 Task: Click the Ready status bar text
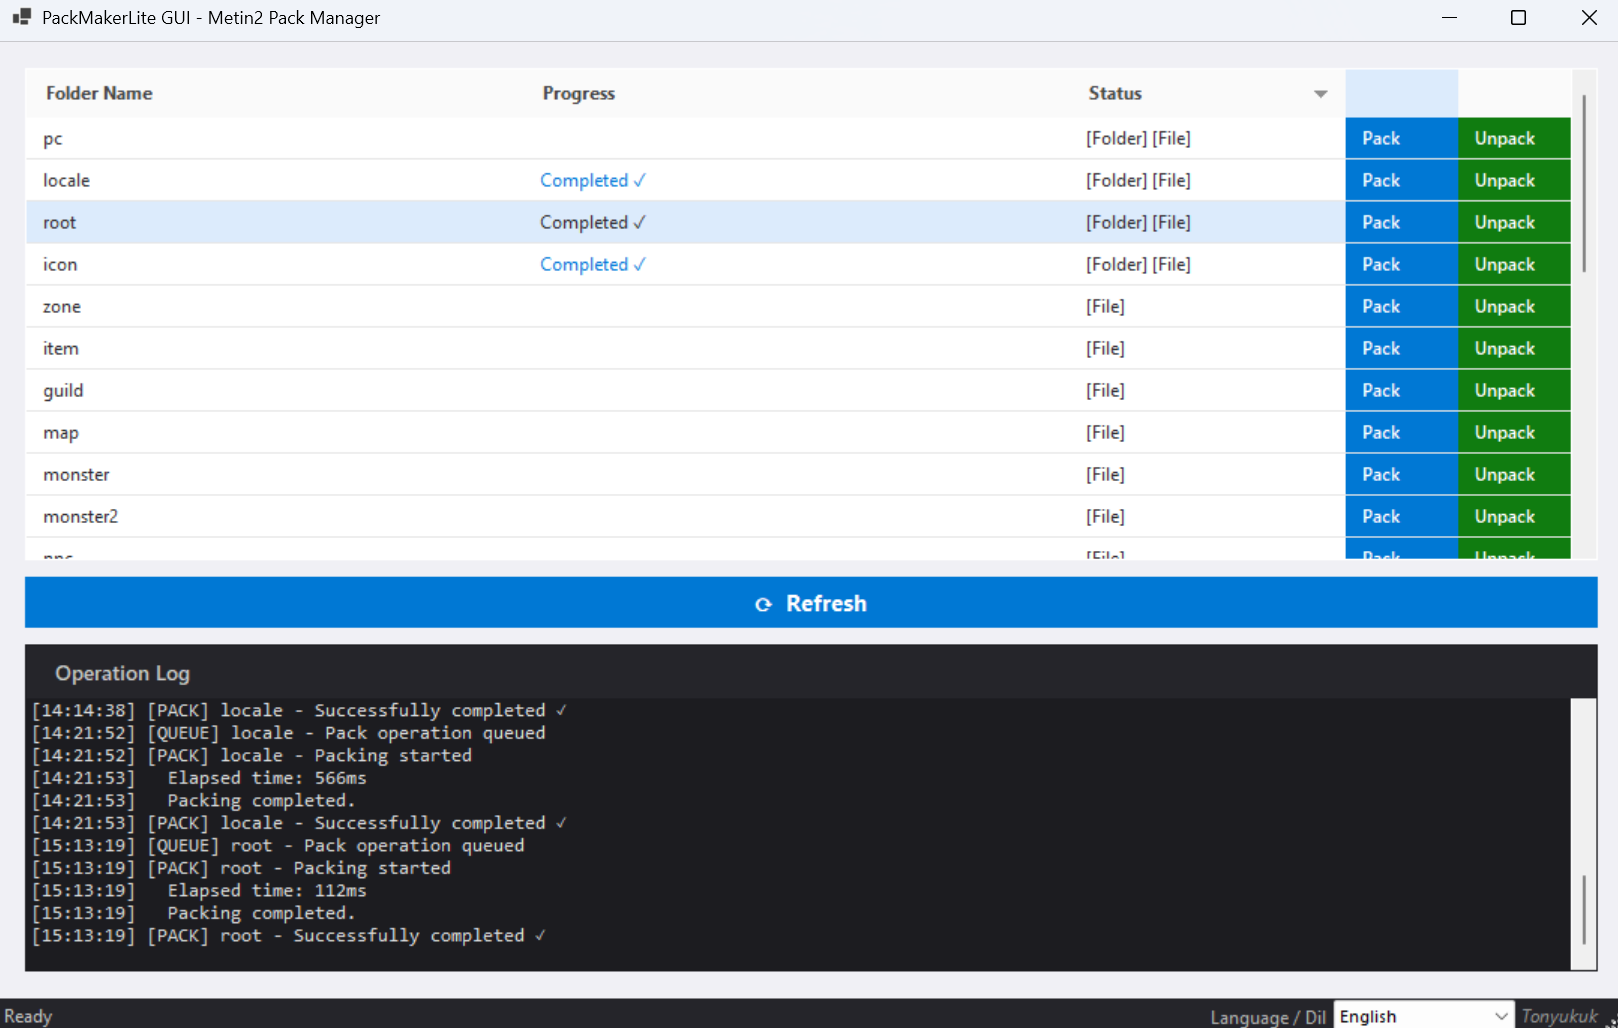pyautogui.click(x=28, y=1016)
